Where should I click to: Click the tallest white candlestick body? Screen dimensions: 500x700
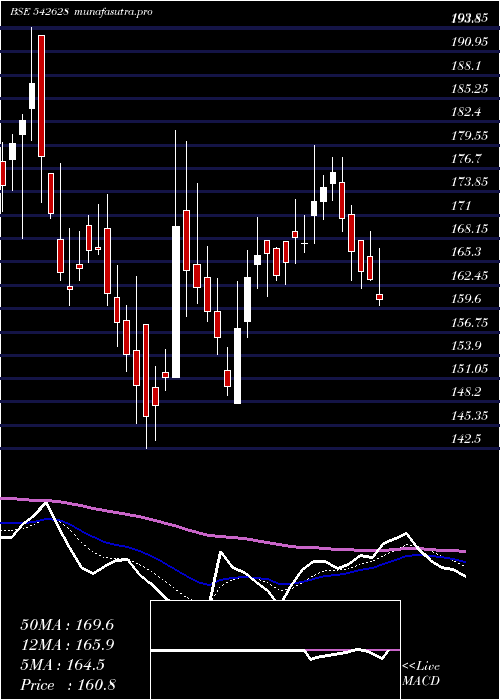point(176,302)
